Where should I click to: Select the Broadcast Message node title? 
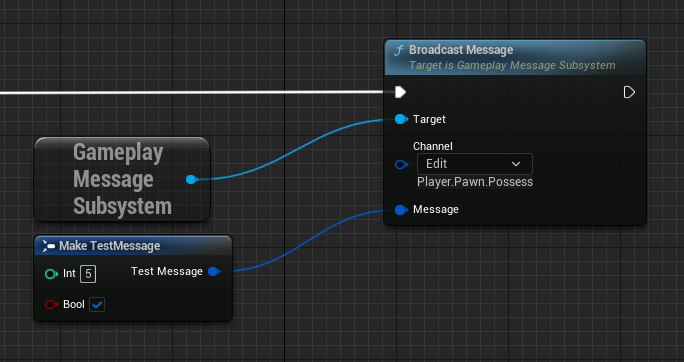point(461,50)
